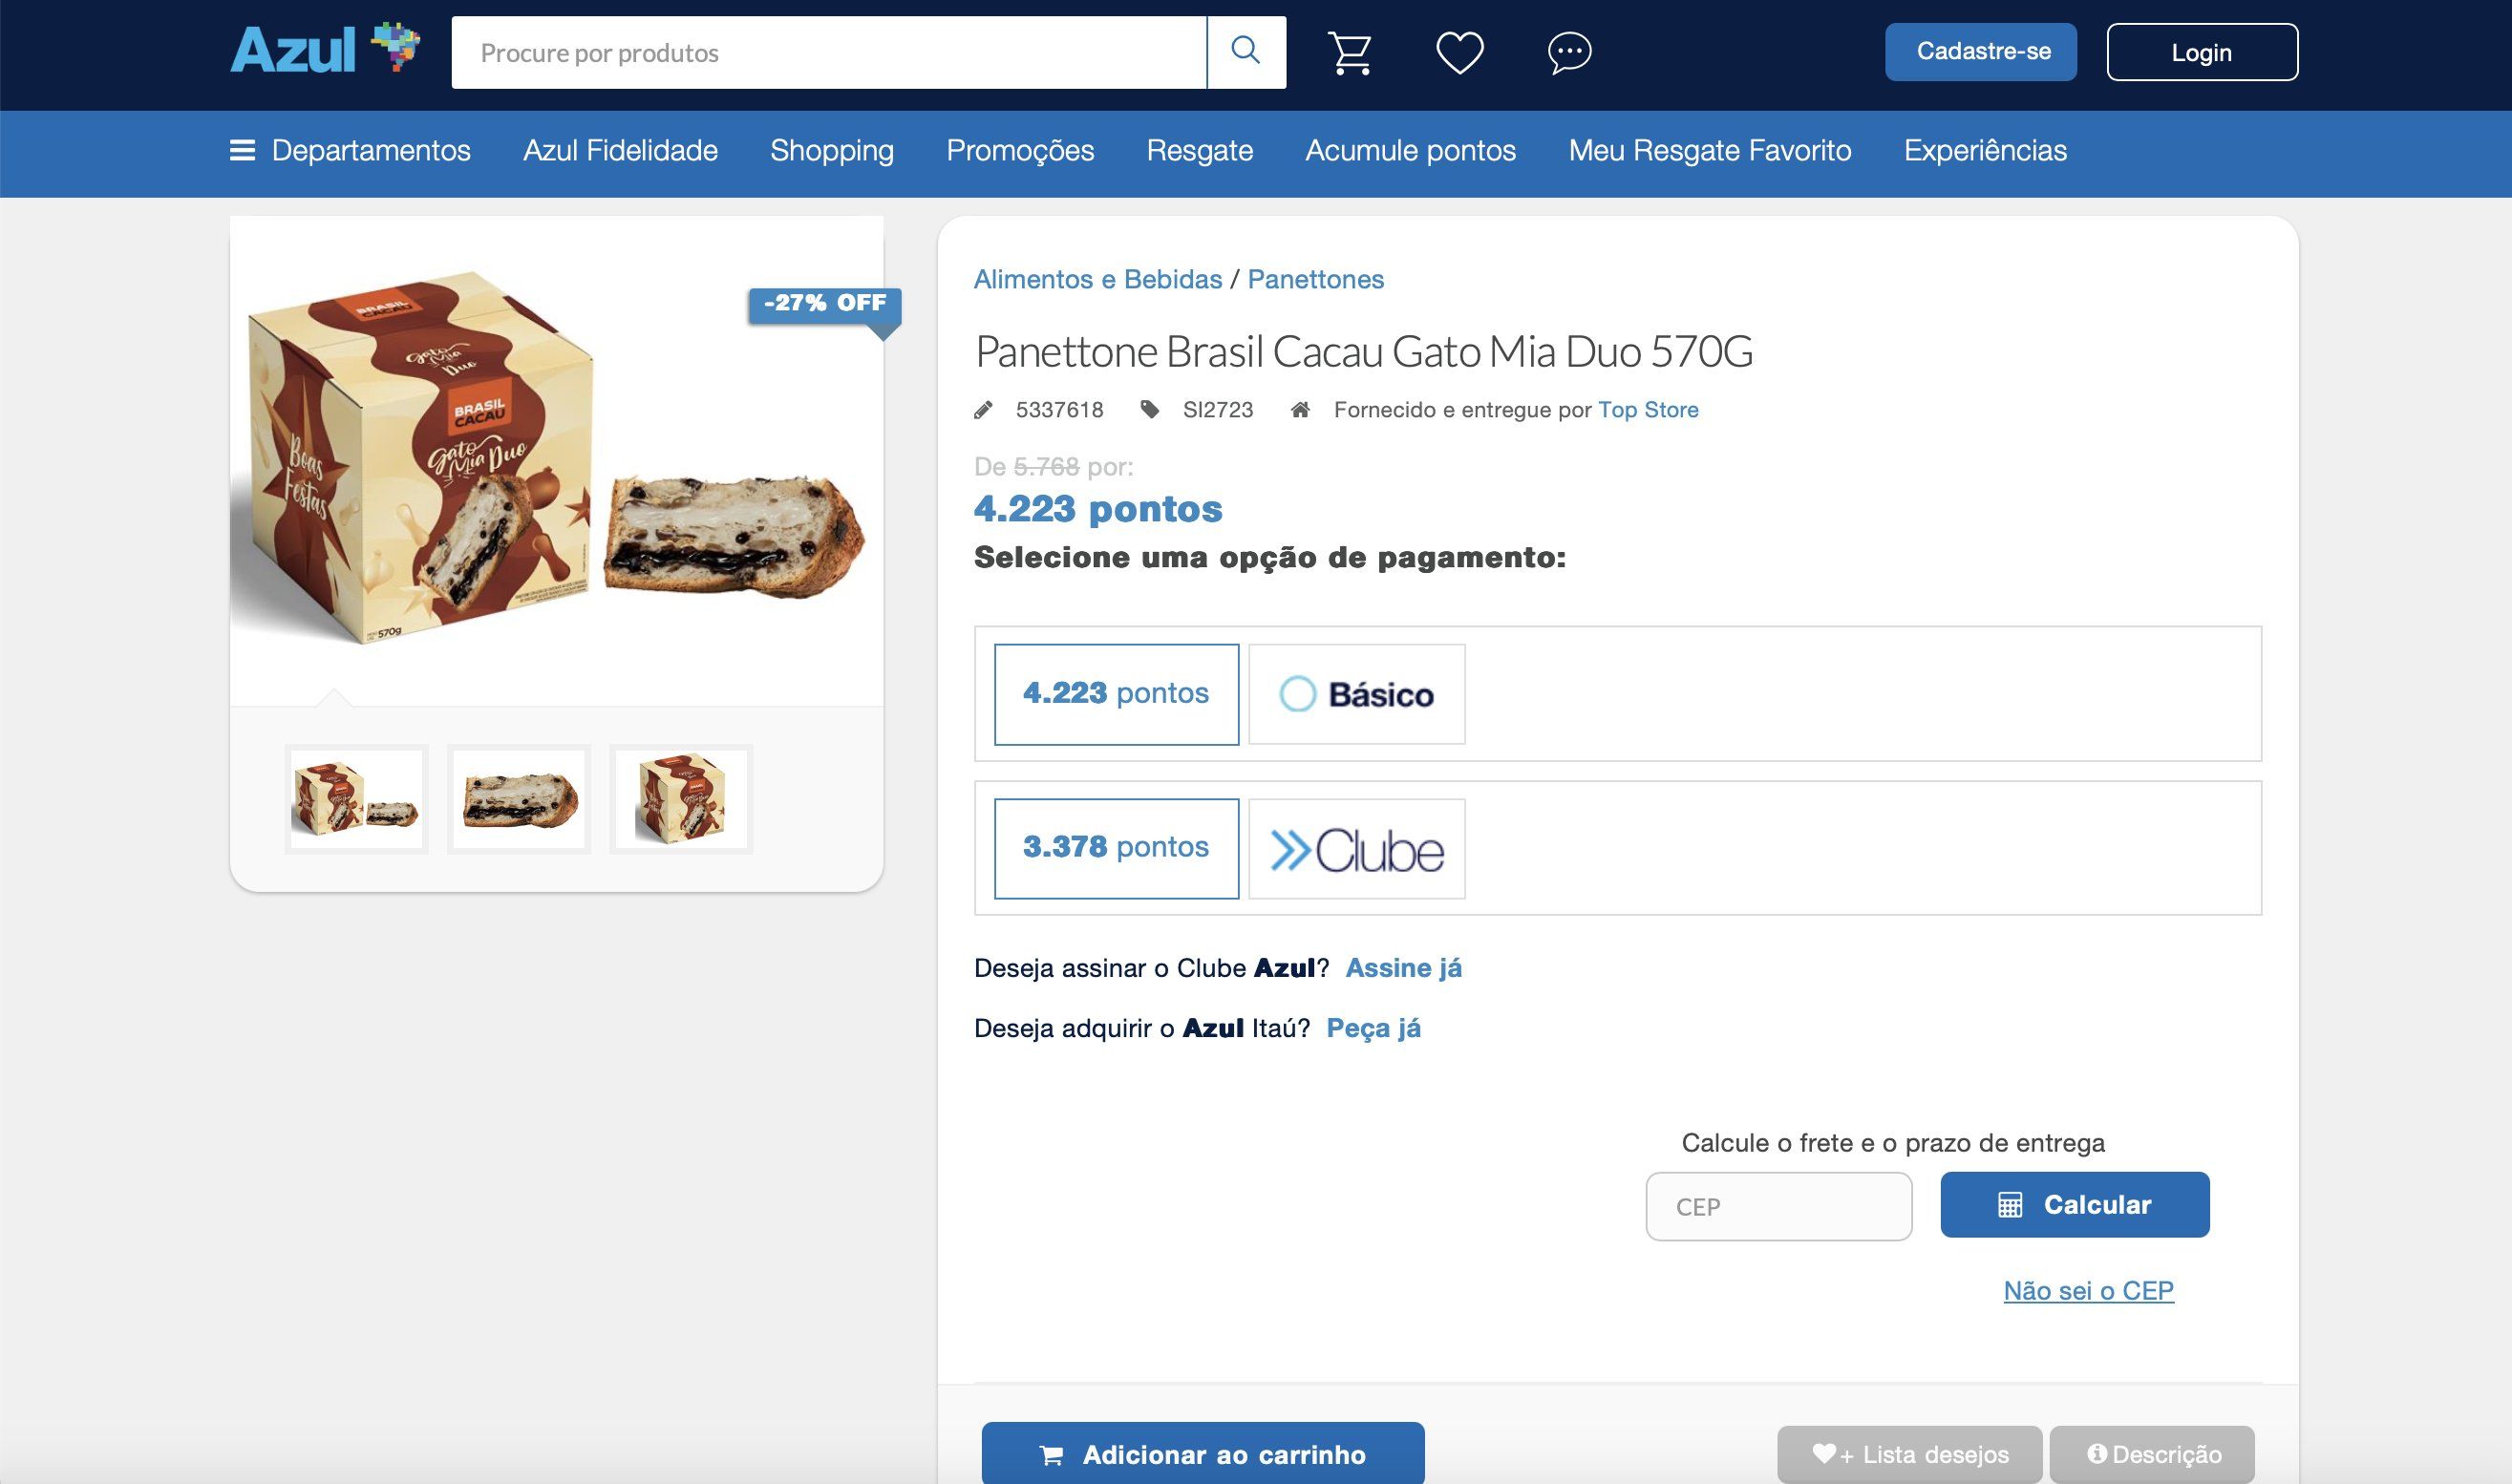Open the Panettones breadcrumb link
Screen dimensions: 2512x1484
click(1316, 279)
